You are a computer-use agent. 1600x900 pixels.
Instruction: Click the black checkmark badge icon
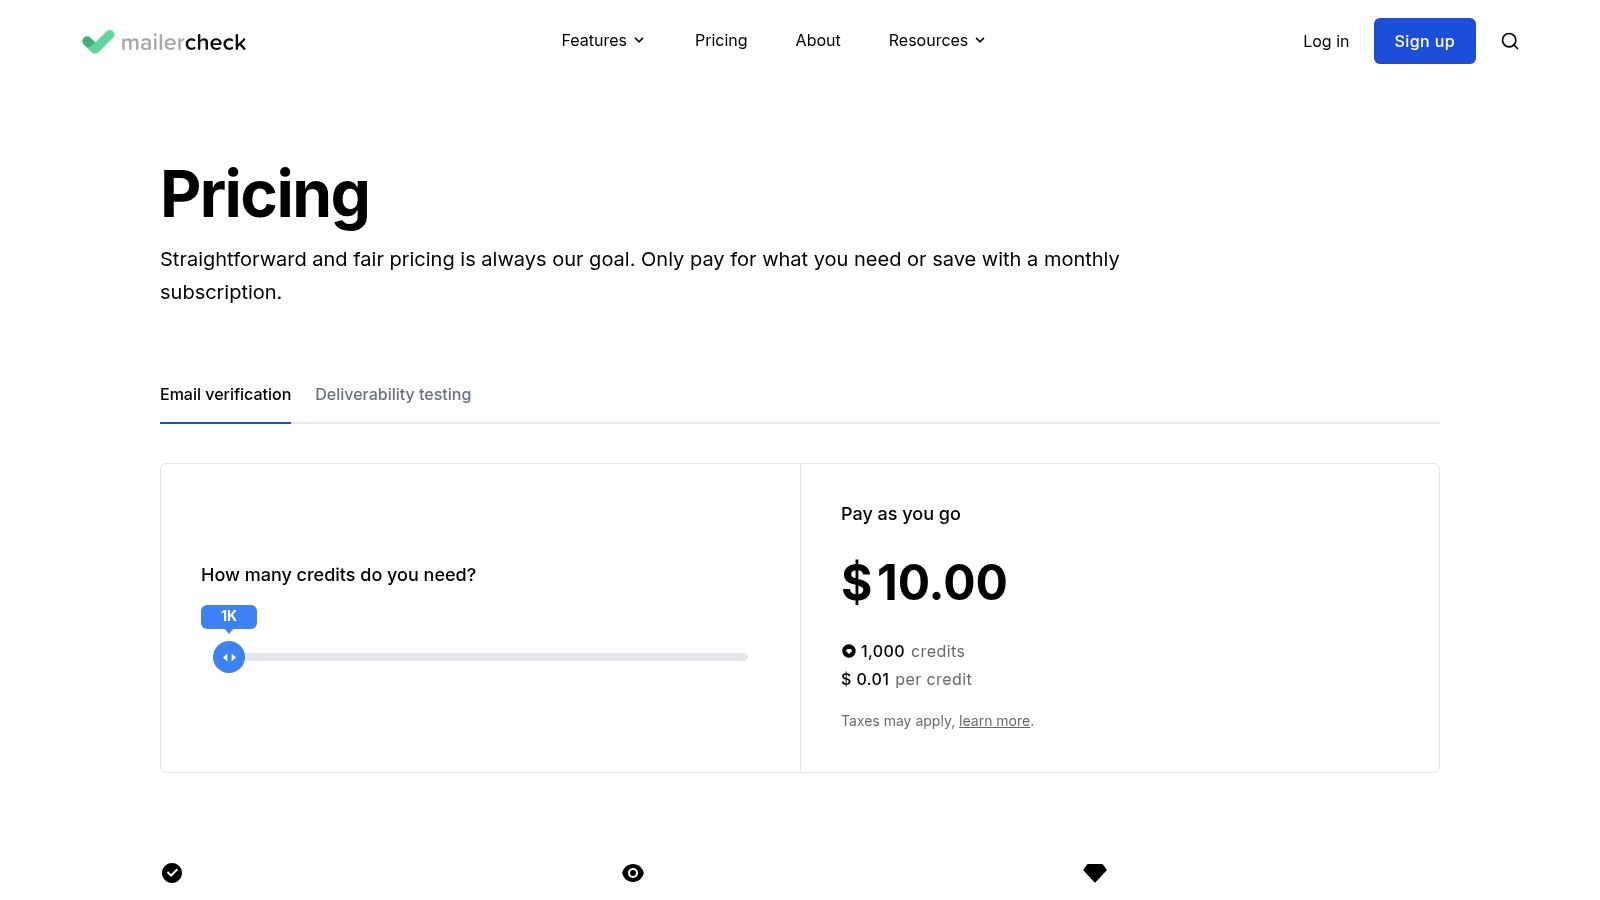coord(172,873)
